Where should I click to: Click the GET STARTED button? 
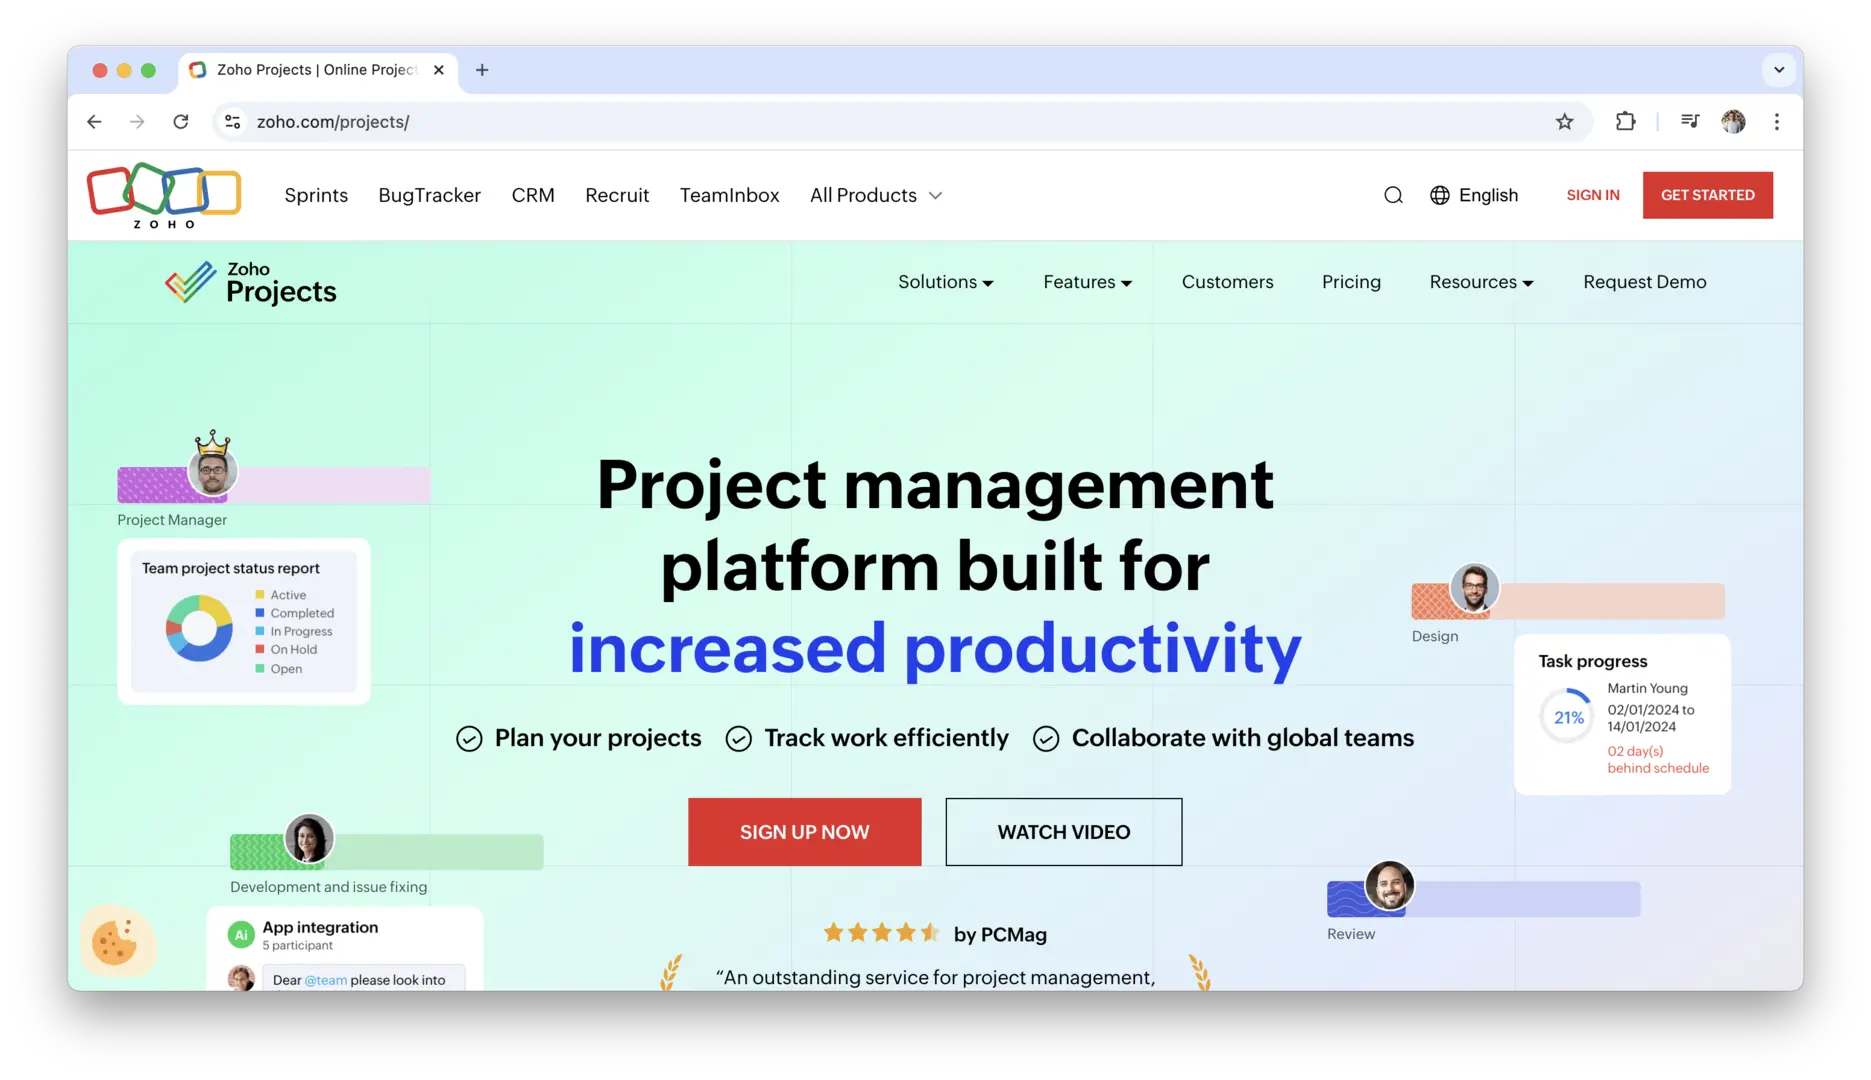1707,195
